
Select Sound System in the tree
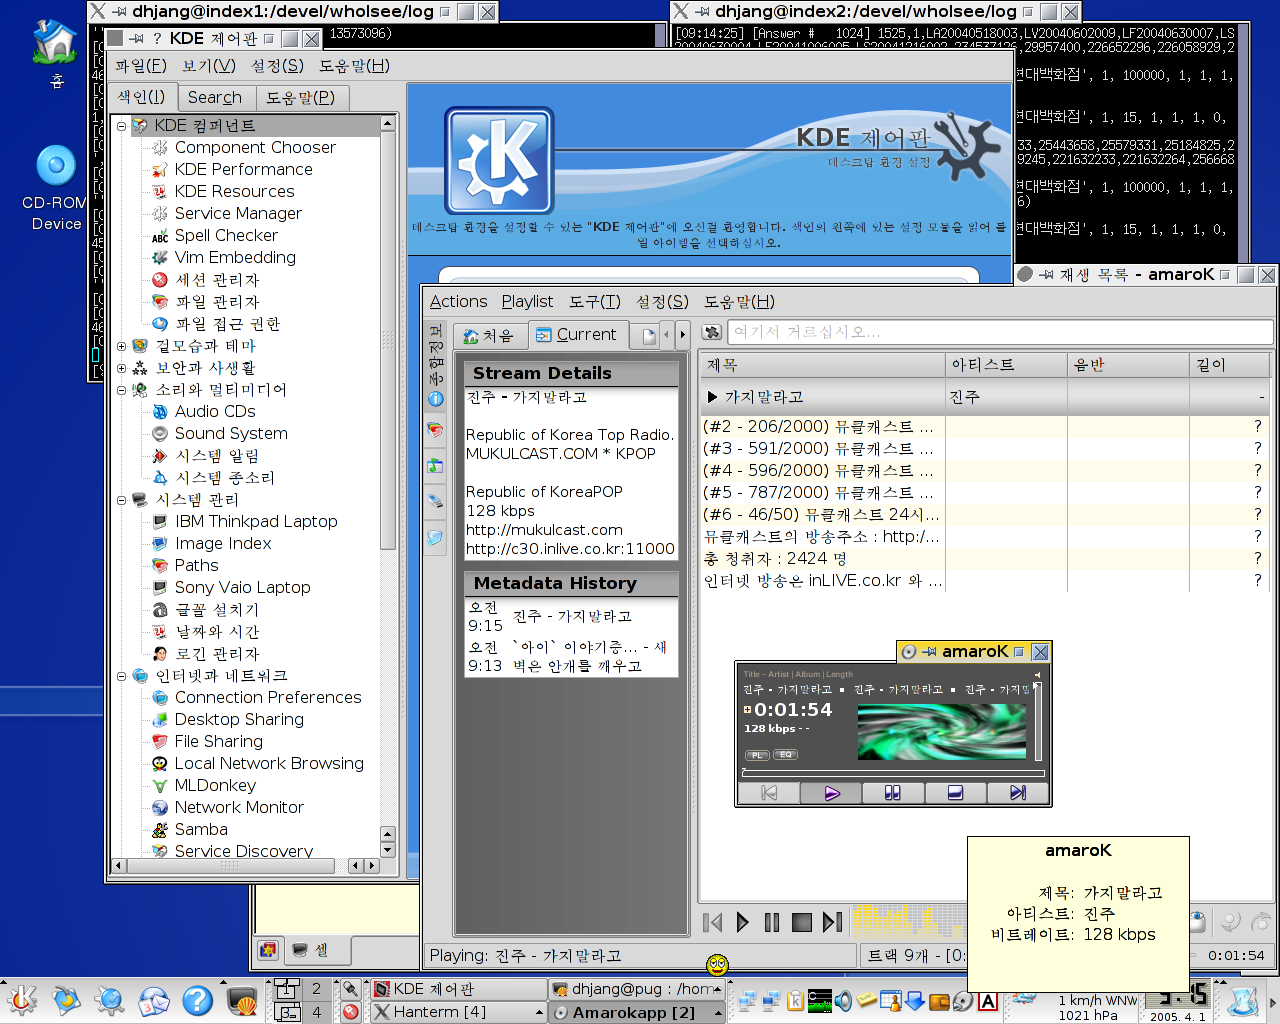[x=231, y=433]
